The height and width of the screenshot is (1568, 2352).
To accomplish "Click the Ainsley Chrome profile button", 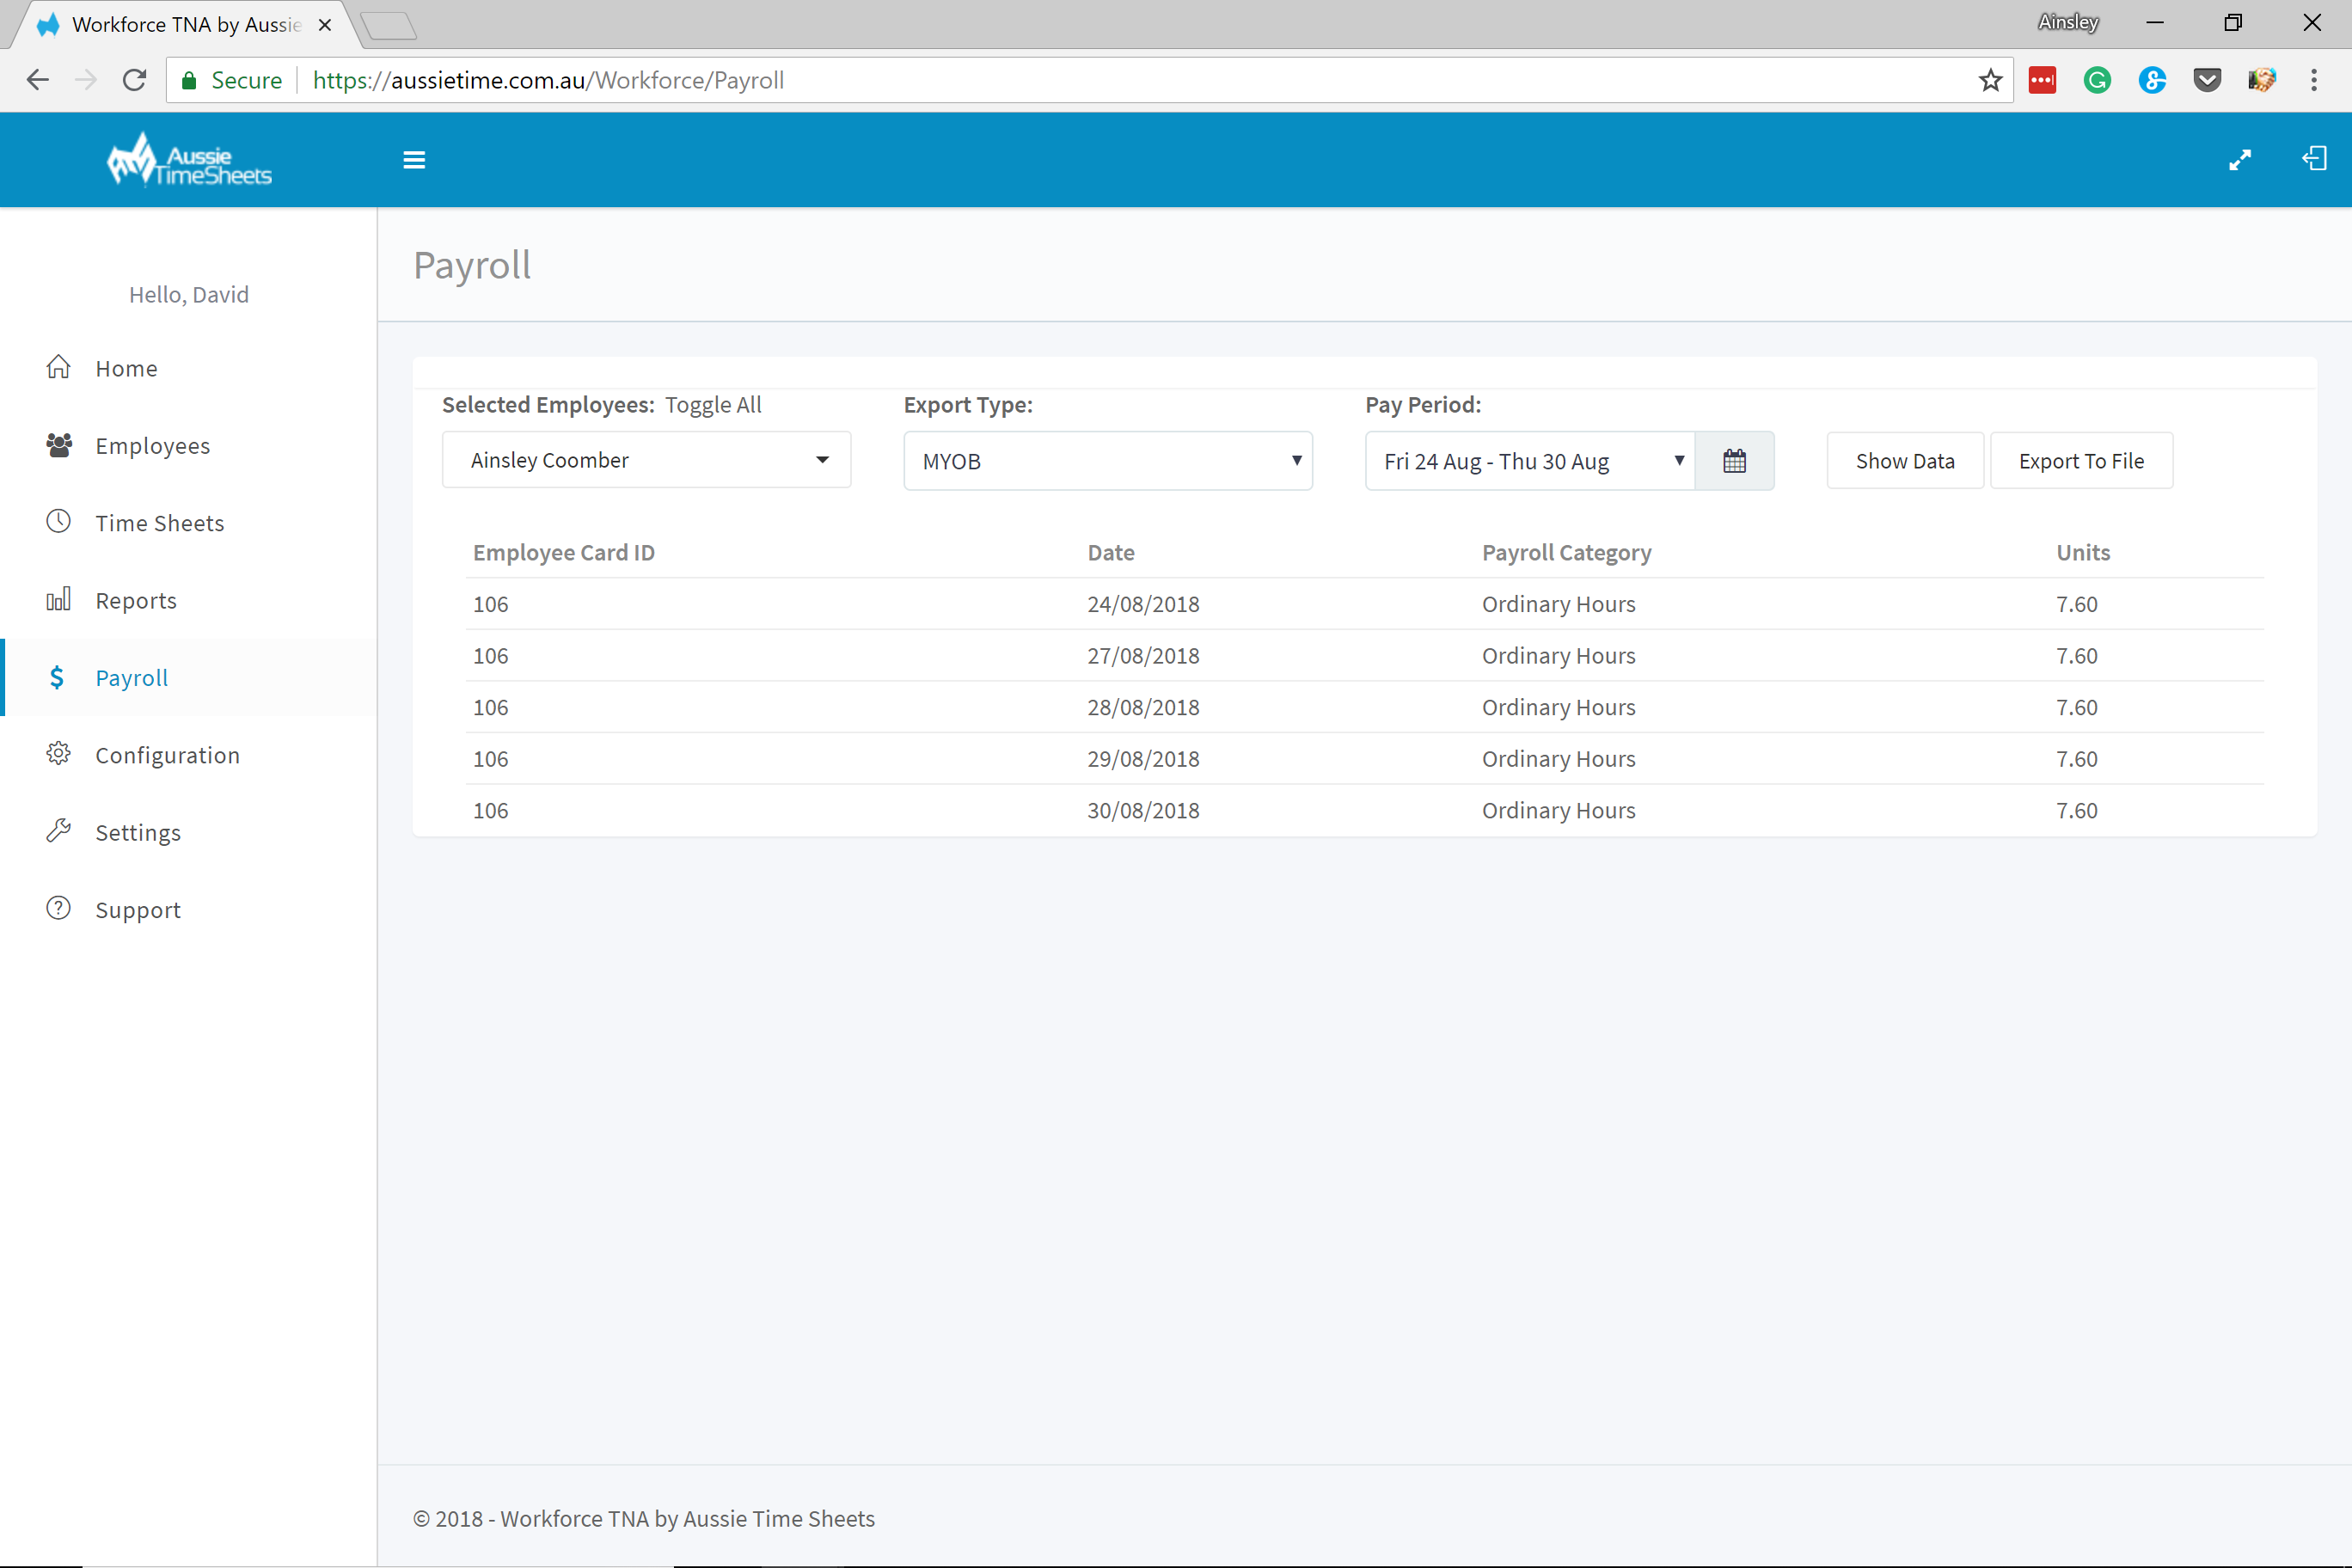I will point(2068,22).
